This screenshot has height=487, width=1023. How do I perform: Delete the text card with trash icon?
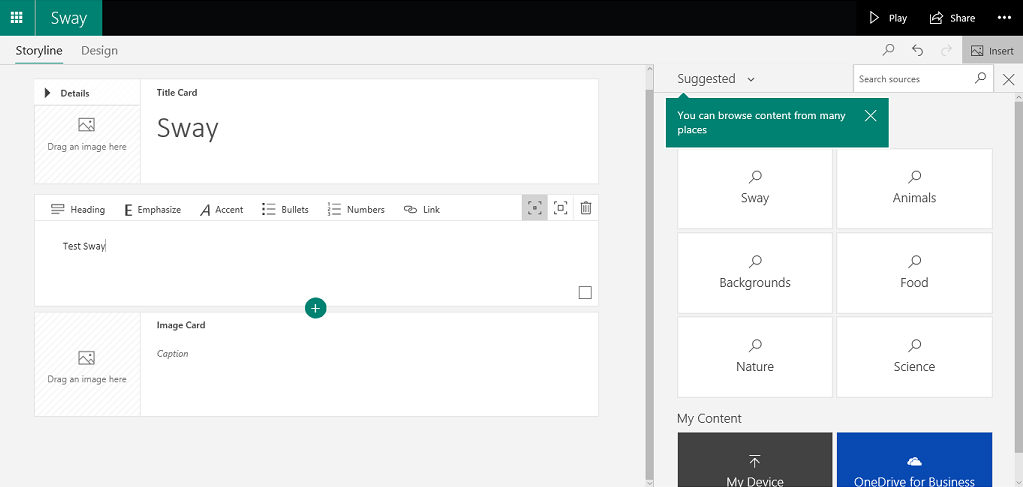[x=586, y=208]
